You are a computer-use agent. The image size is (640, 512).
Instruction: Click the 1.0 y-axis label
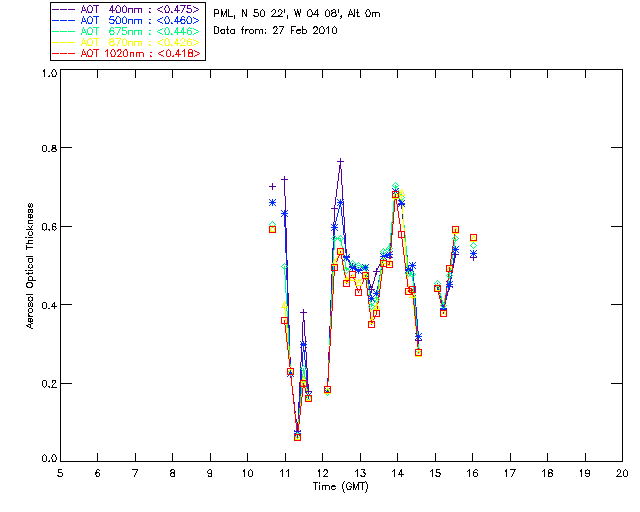click(49, 73)
